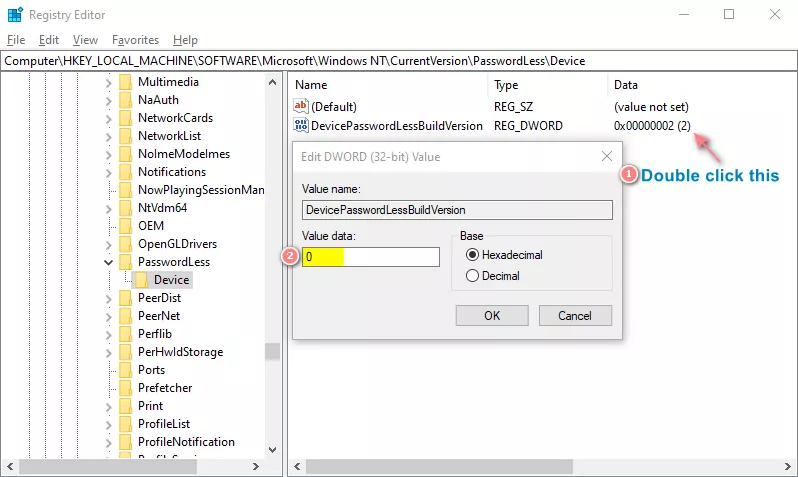Click the NaAuth folder icon

tap(125, 100)
